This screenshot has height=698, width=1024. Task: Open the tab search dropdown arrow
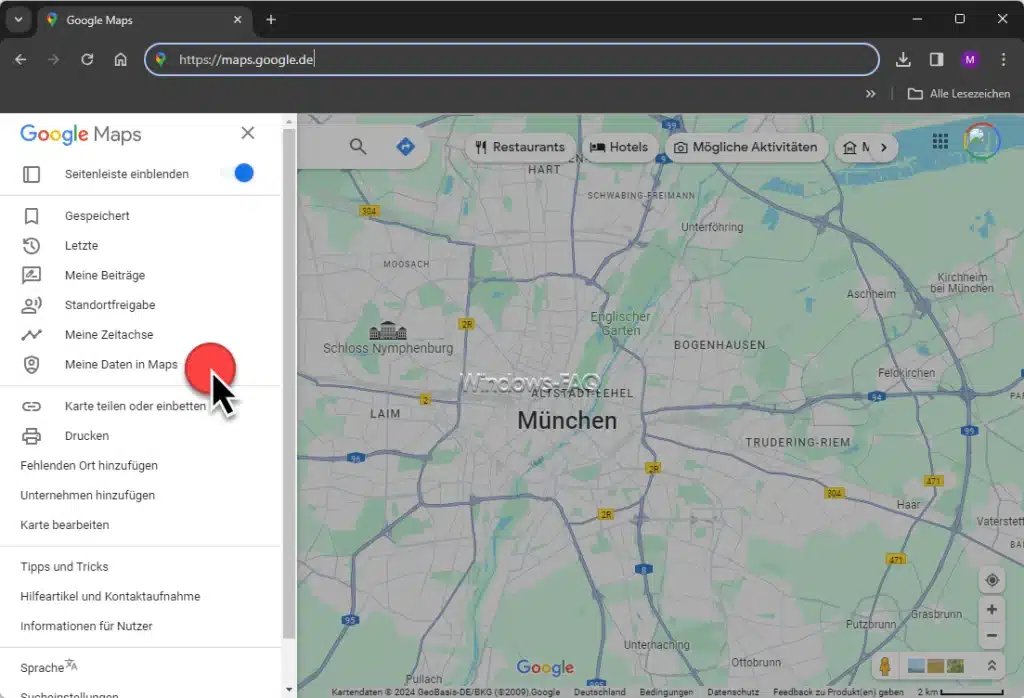pos(18,20)
